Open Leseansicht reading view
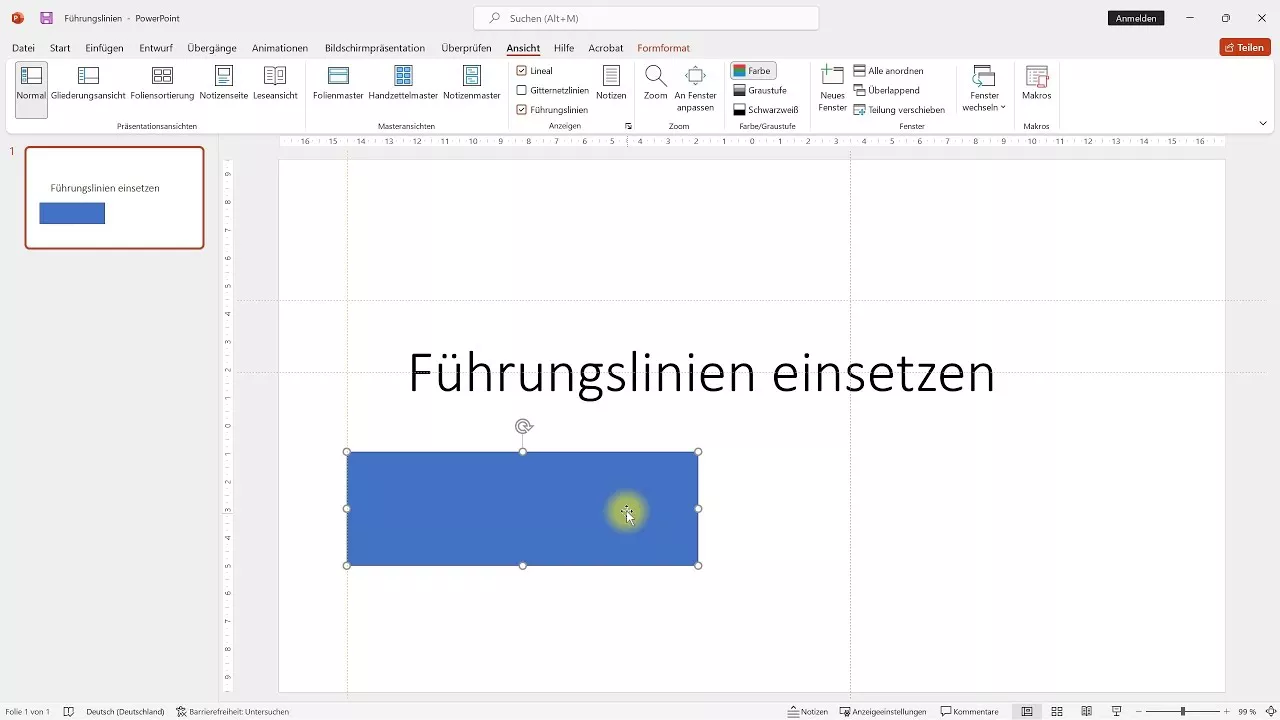This screenshot has width=1280, height=720. [x=275, y=84]
